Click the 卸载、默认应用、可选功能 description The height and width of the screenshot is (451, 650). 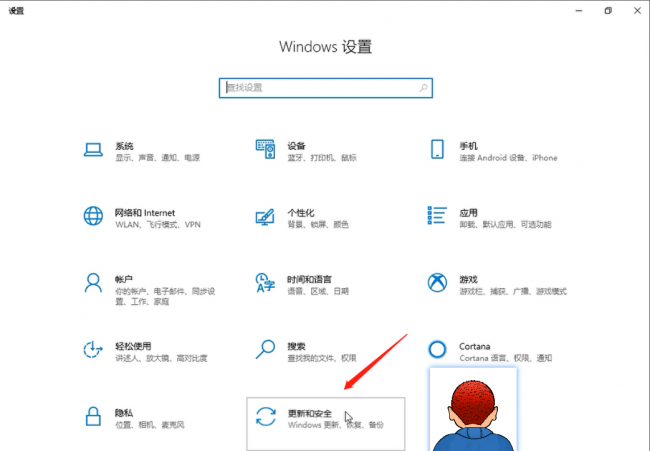(x=505, y=224)
